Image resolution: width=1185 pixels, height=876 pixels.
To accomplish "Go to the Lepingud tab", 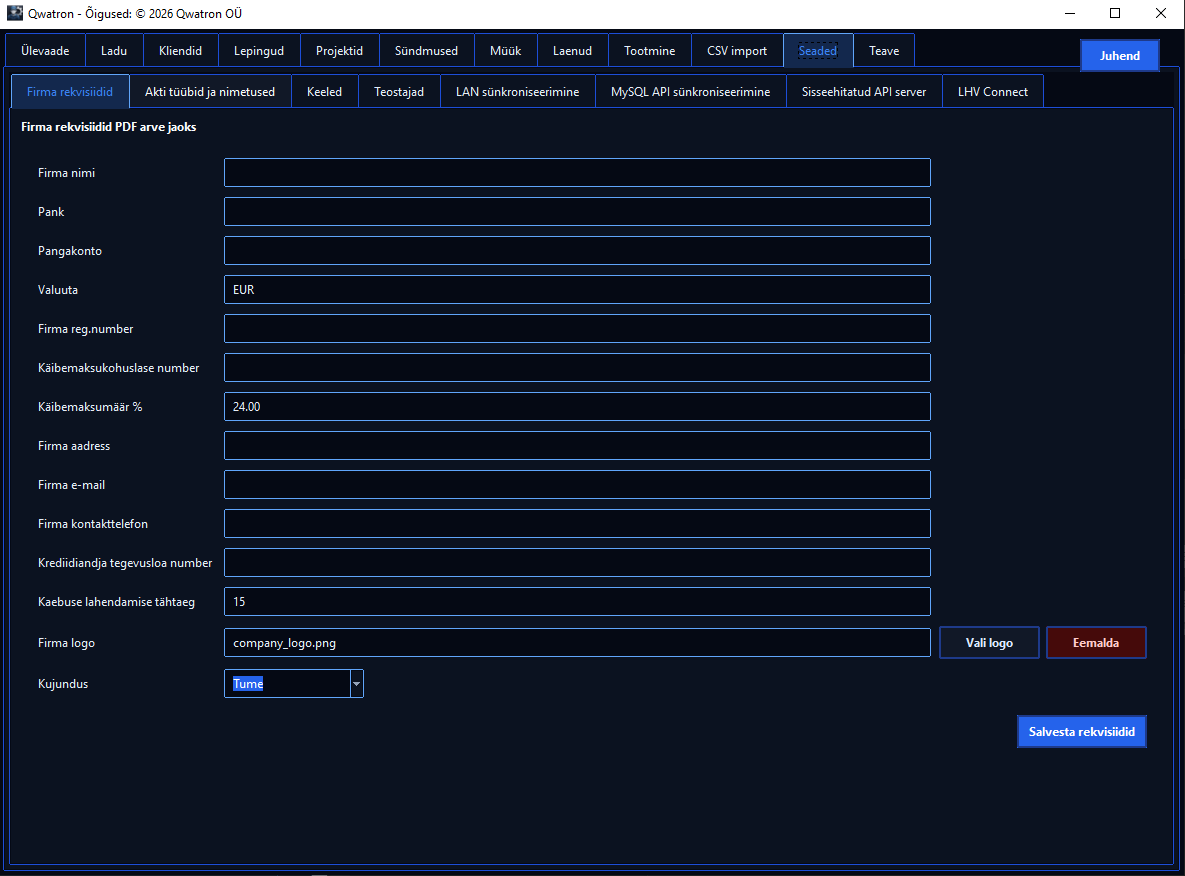I will pyautogui.click(x=258, y=51).
